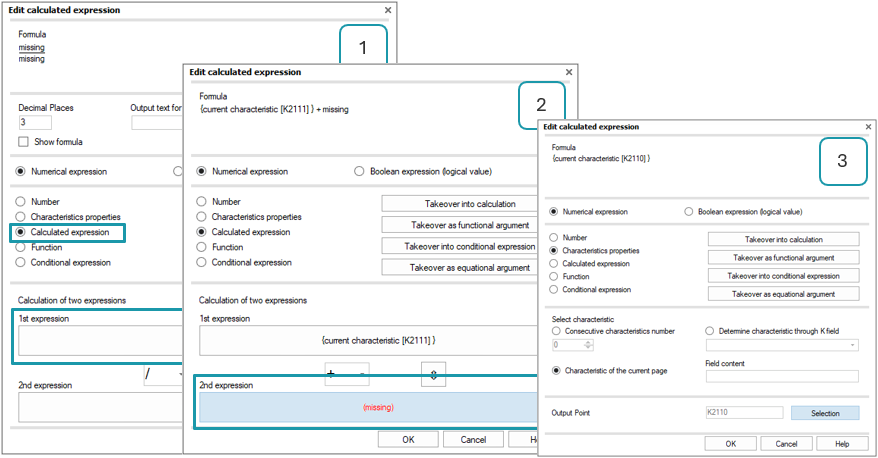Select Boolean expression in dialog 3
The height and width of the screenshot is (458, 878).
click(688, 212)
